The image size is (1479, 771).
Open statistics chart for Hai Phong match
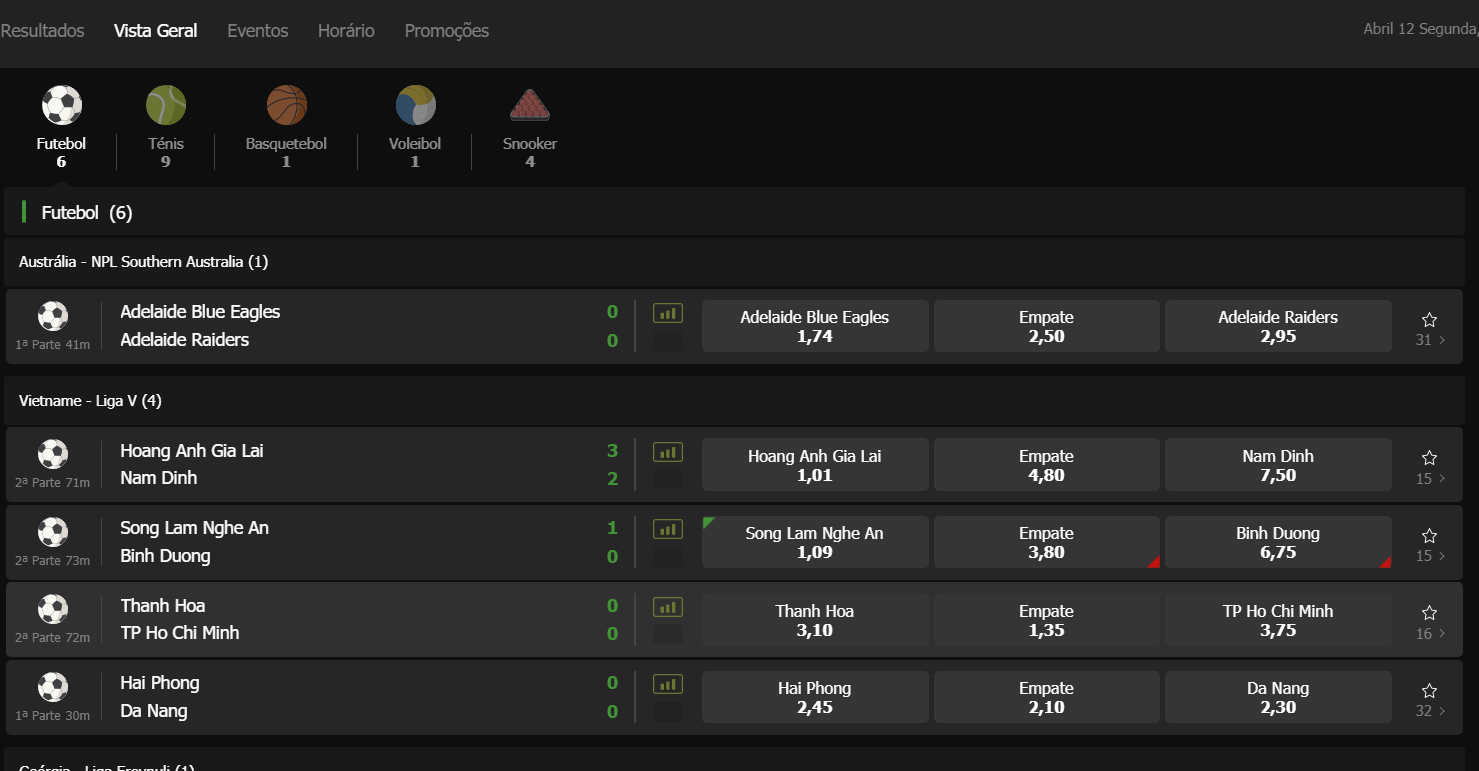tap(668, 684)
